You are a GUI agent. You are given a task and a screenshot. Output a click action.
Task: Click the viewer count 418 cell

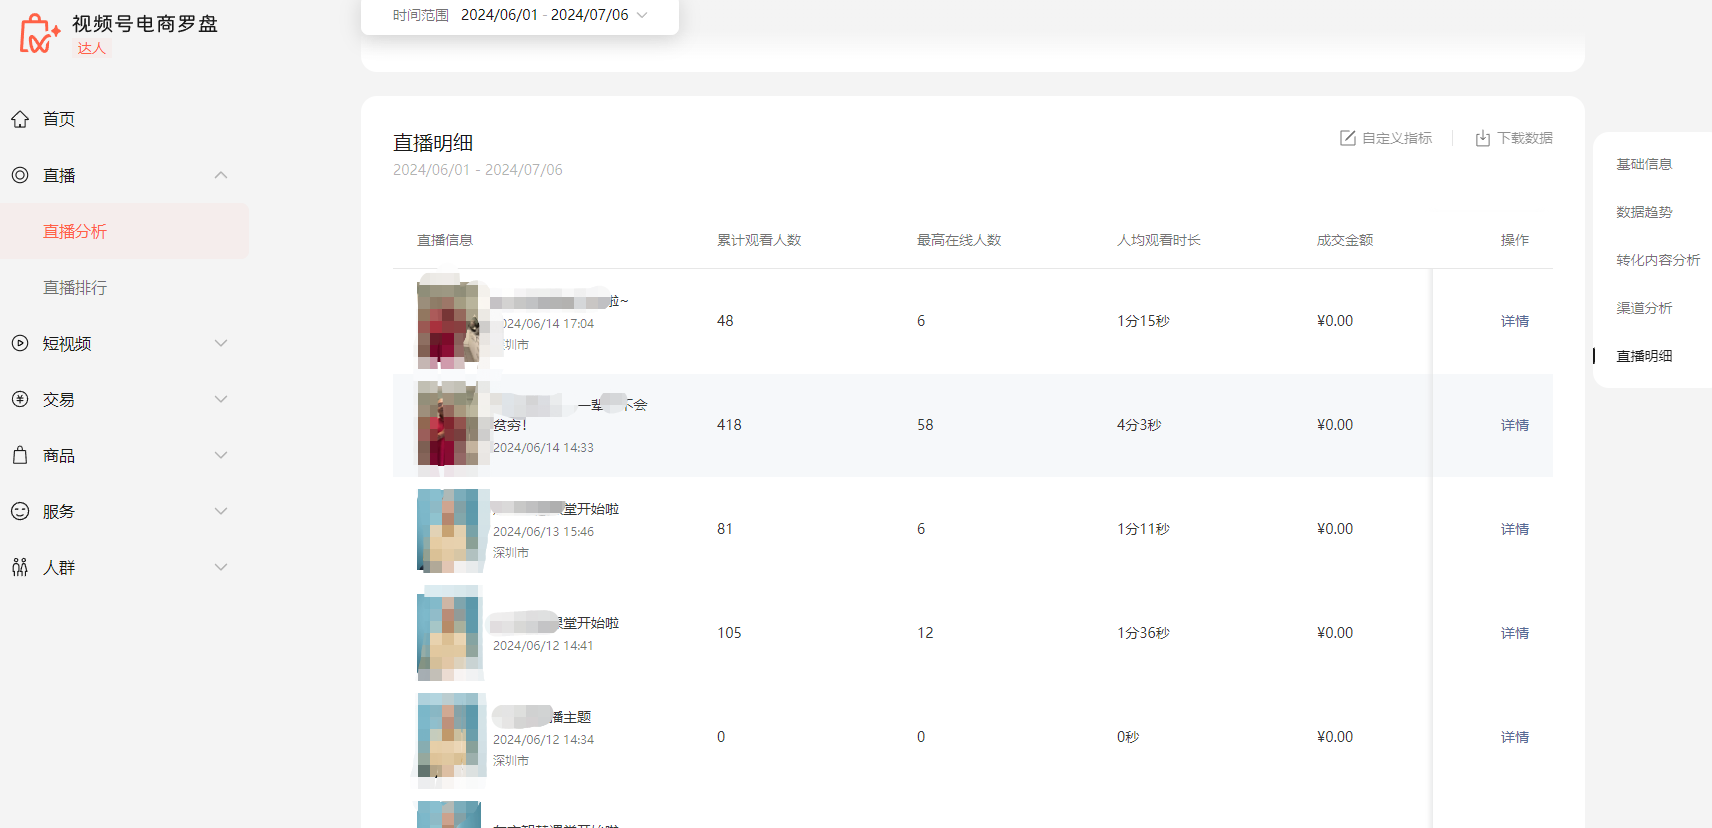[x=729, y=425]
